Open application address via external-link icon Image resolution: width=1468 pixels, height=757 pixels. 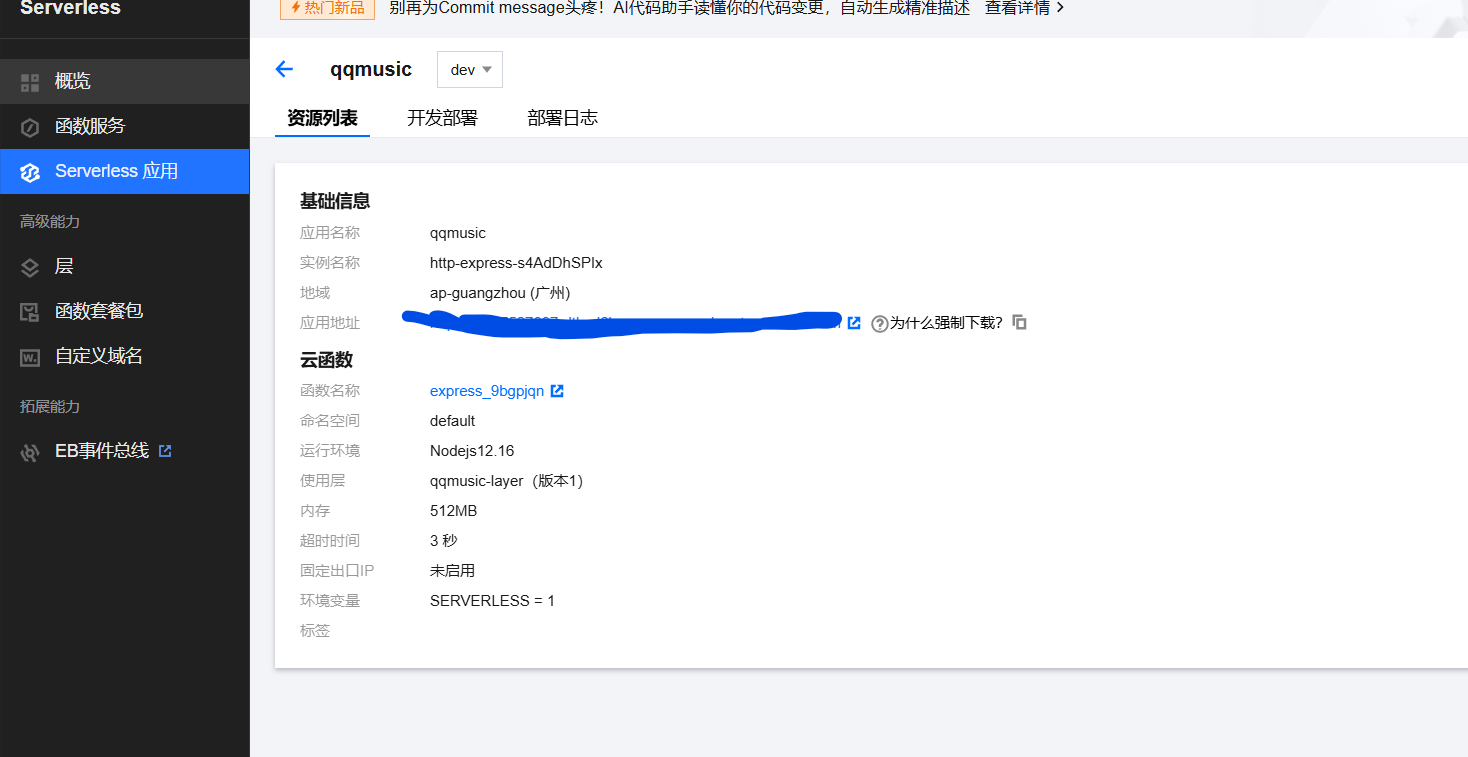click(x=854, y=323)
